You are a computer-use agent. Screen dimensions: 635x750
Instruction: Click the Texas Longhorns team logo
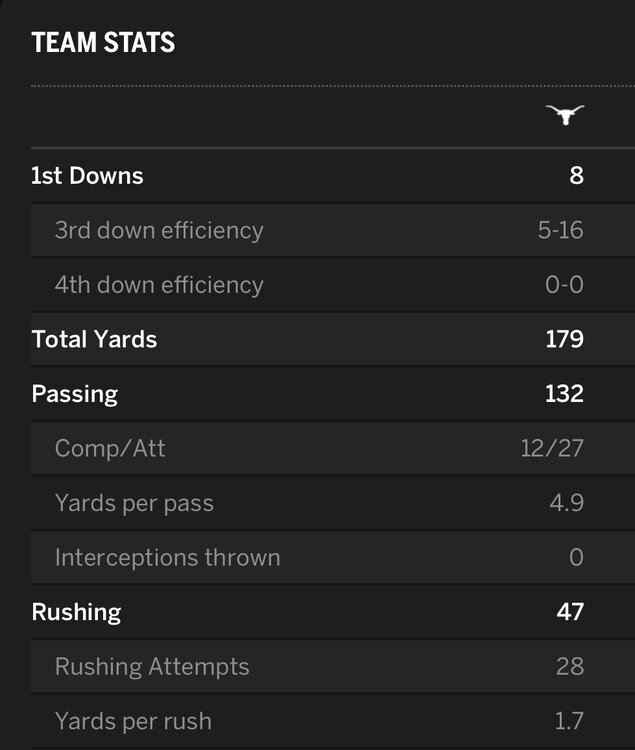pyautogui.click(x=565, y=115)
